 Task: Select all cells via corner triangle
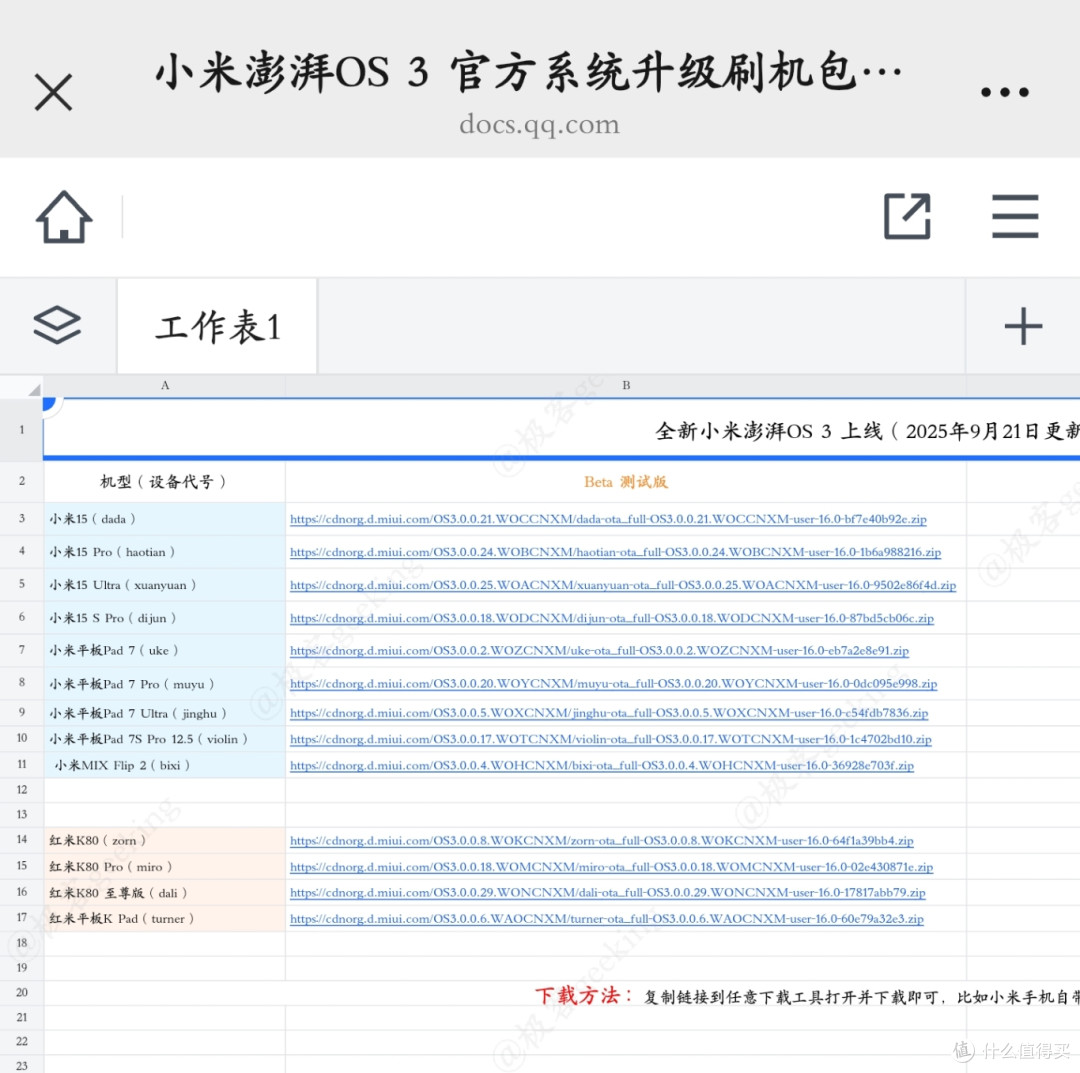click(34, 390)
